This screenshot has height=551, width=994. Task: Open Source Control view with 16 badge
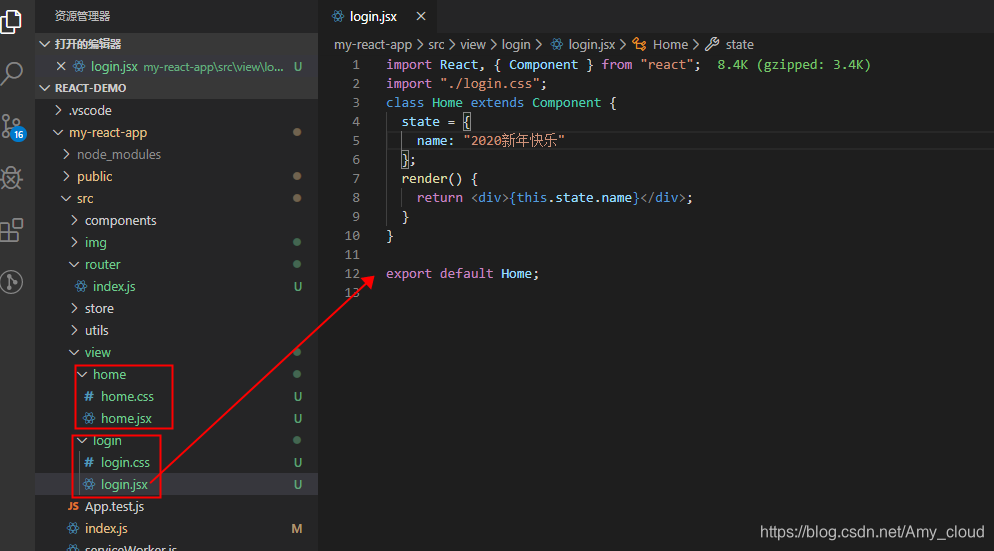coord(13,127)
